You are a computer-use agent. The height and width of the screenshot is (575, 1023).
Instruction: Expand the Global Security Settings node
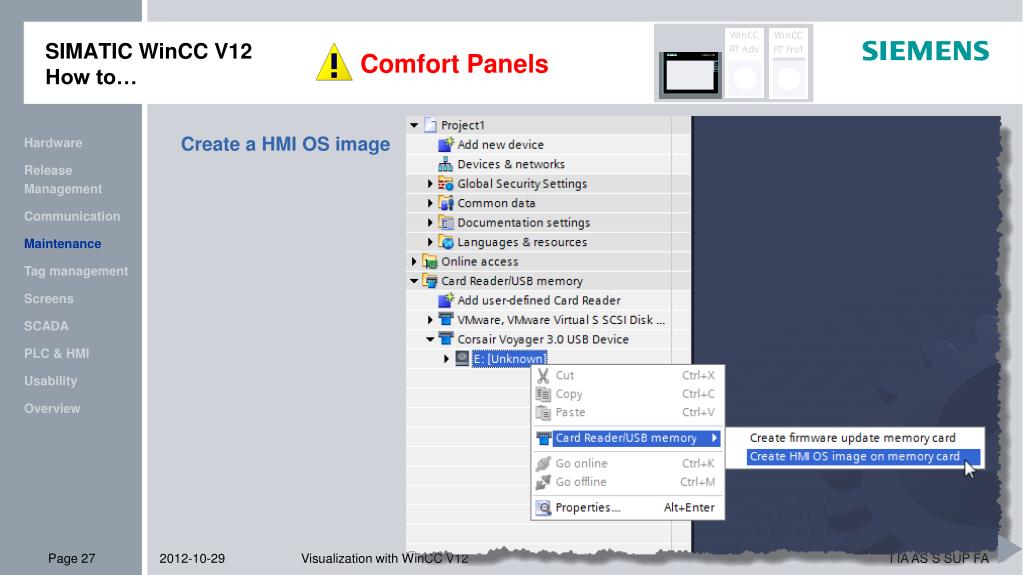430,184
